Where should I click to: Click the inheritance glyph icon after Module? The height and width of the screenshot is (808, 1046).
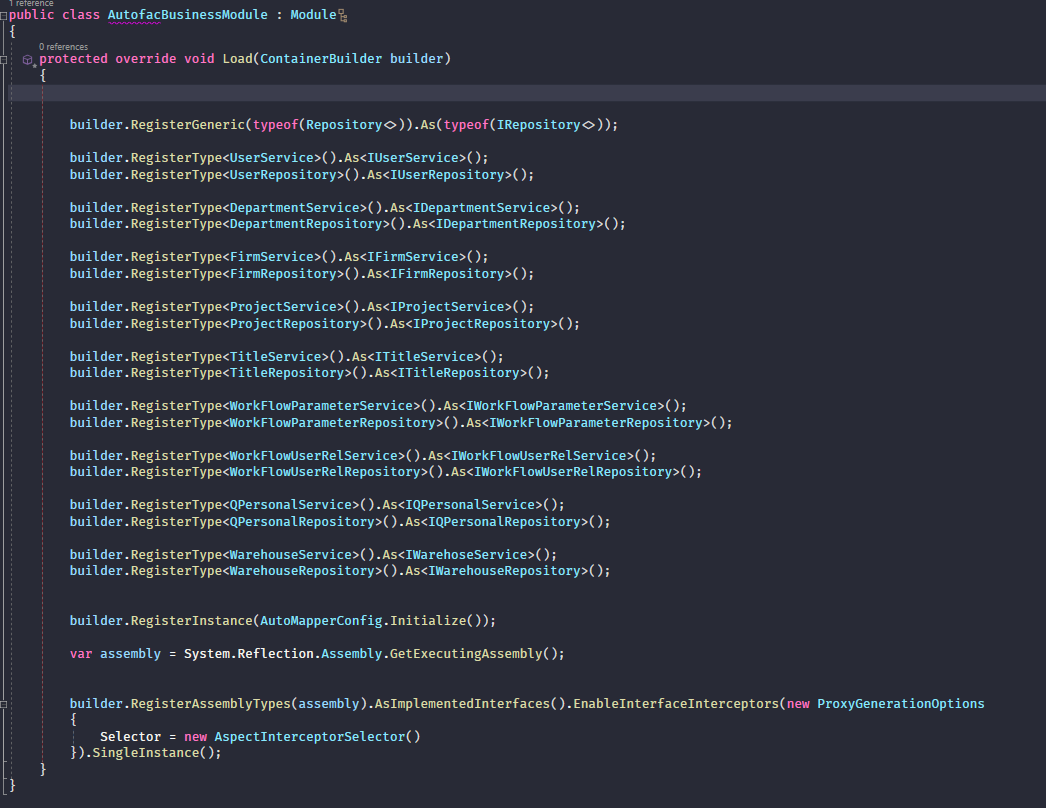click(x=343, y=16)
